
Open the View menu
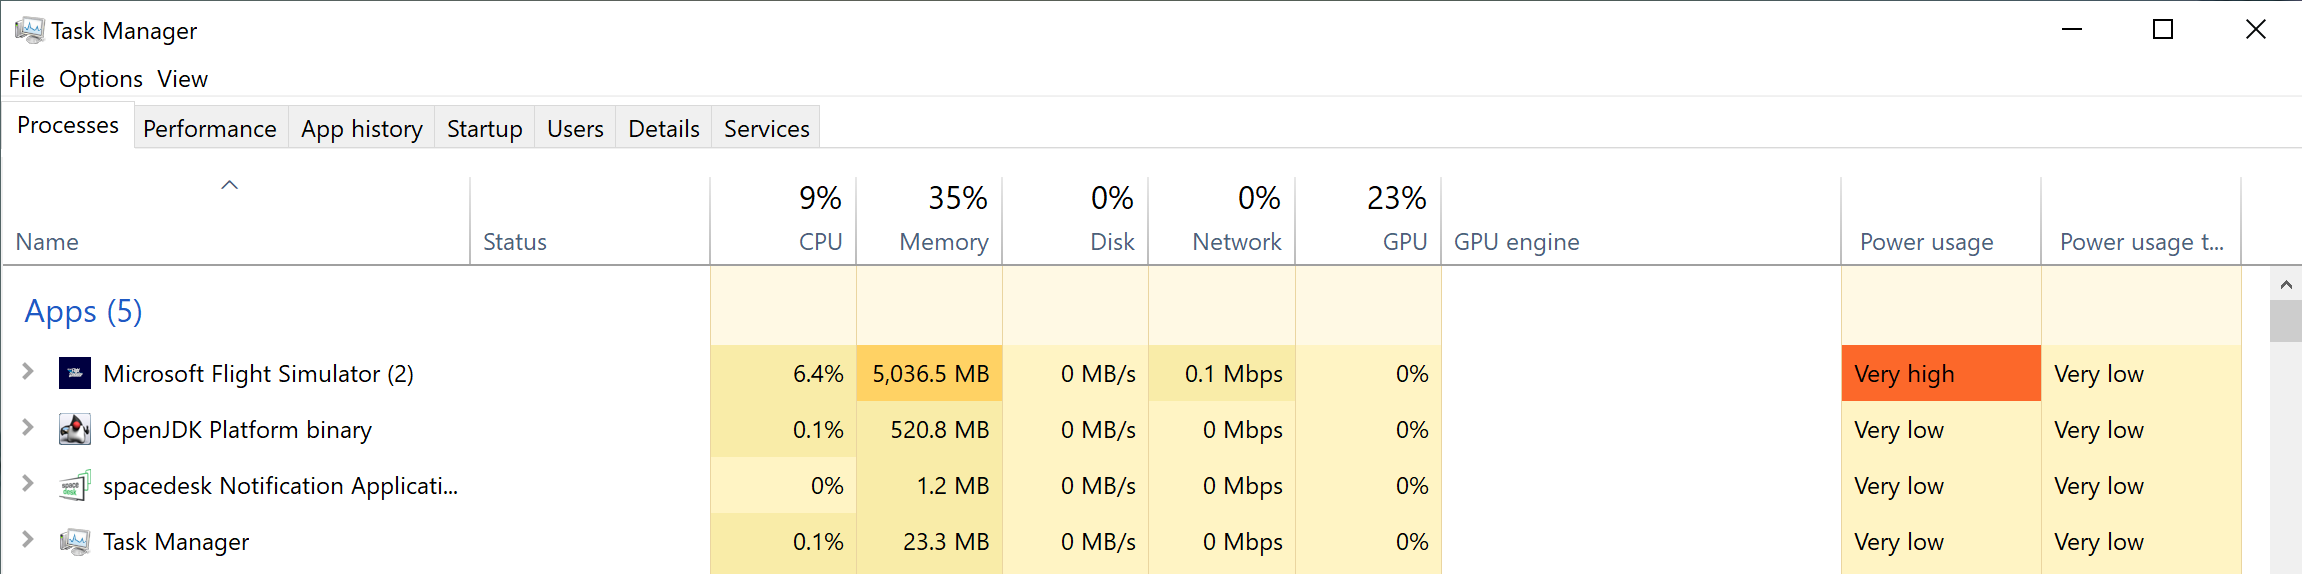tap(183, 79)
